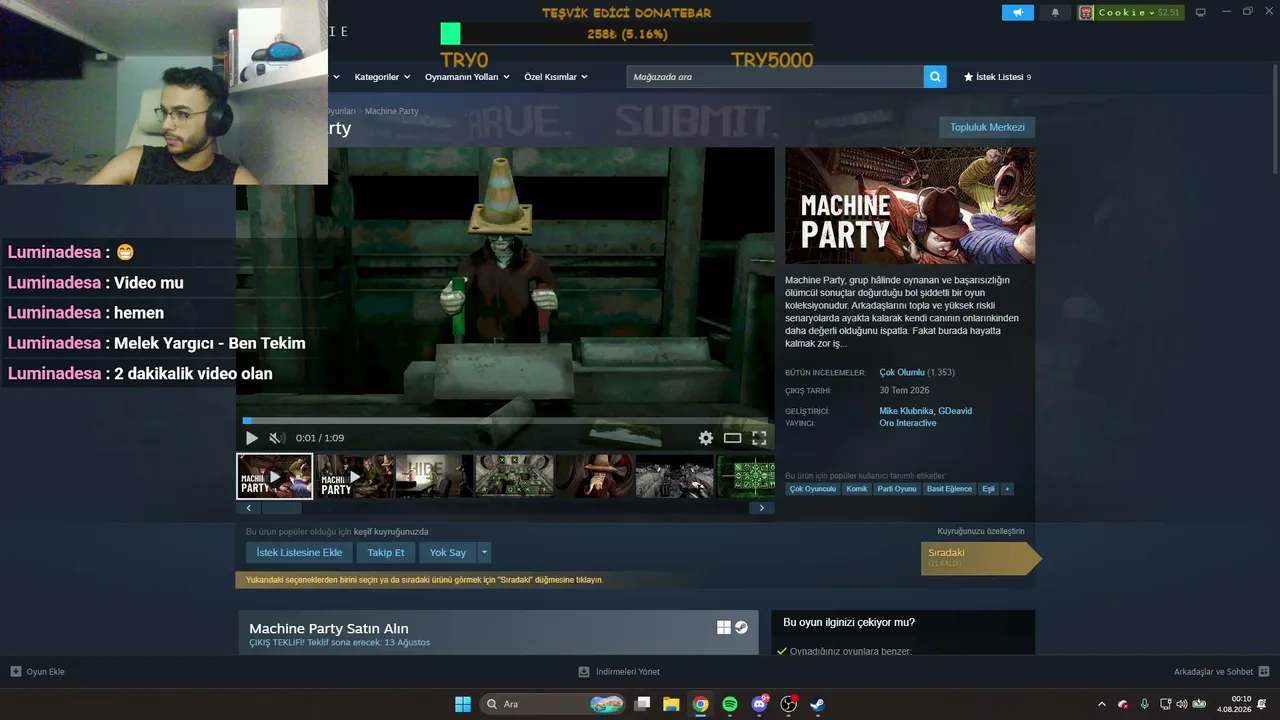Click the Takip Et button
Screen dimensions: 1280x720
coord(386,552)
